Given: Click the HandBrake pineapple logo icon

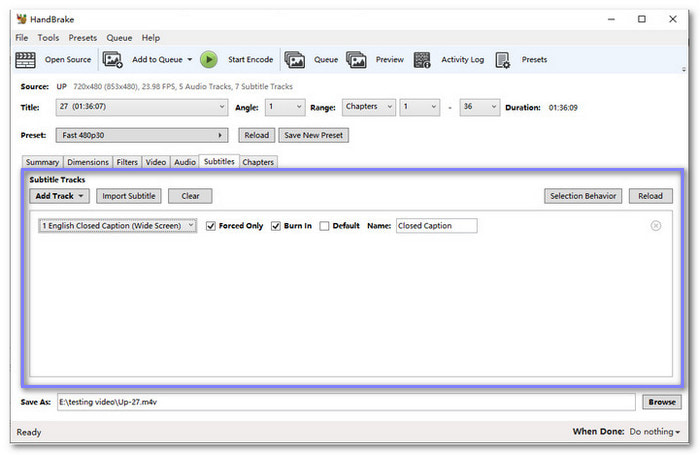Looking at the screenshot, I should coord(22,19).
